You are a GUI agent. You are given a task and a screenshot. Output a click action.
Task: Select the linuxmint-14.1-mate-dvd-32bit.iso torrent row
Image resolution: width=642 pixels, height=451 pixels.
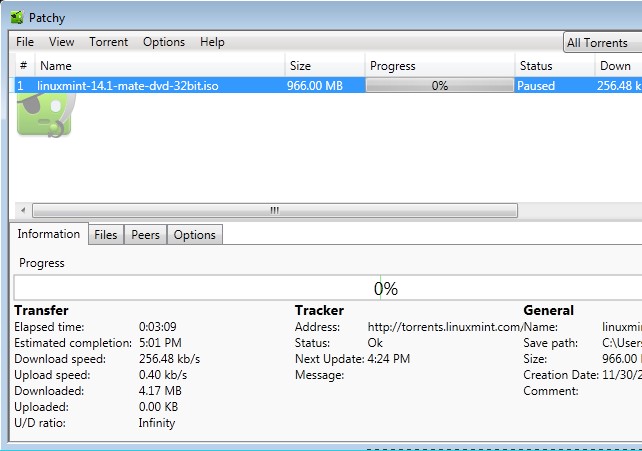pyautogui.click(x=328, y=86)
